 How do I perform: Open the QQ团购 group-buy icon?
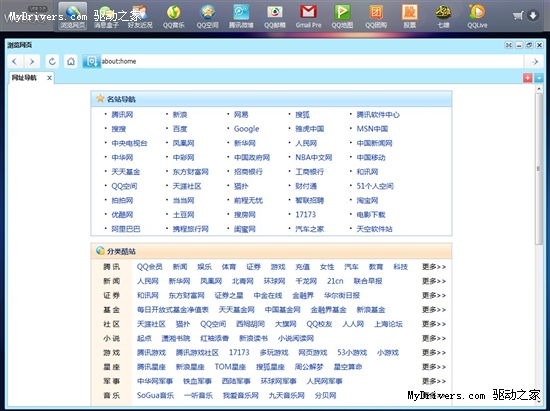coord(376,16)
